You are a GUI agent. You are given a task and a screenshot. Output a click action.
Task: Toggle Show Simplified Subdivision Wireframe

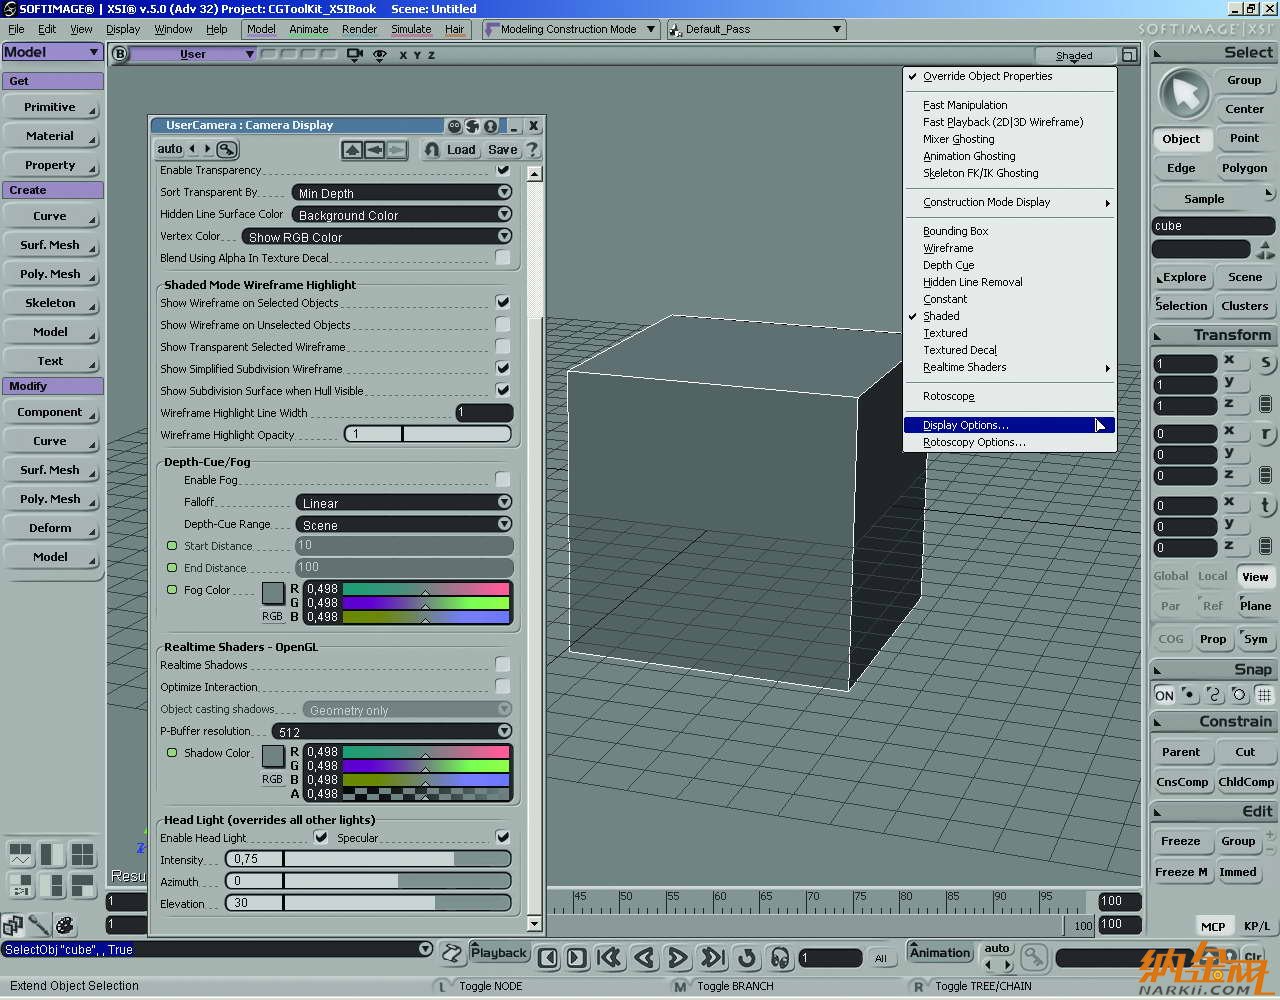(503, 368)
